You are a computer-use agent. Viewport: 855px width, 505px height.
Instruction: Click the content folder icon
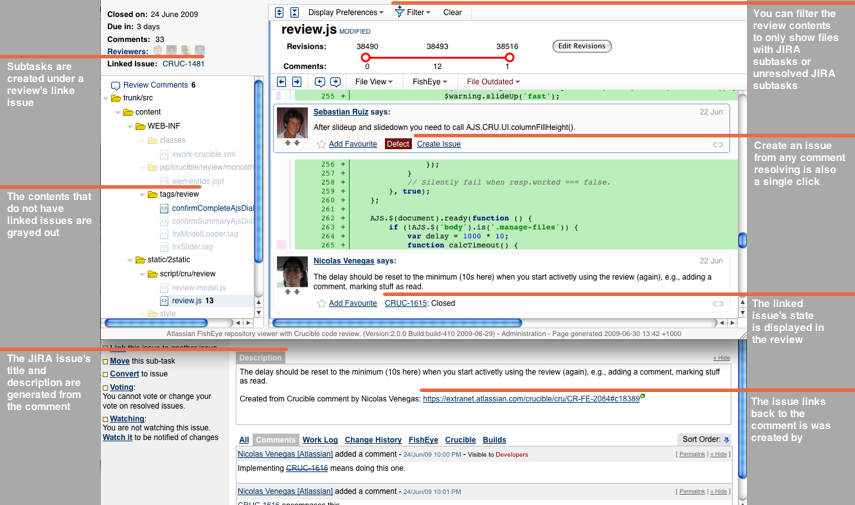coord(128,112)
